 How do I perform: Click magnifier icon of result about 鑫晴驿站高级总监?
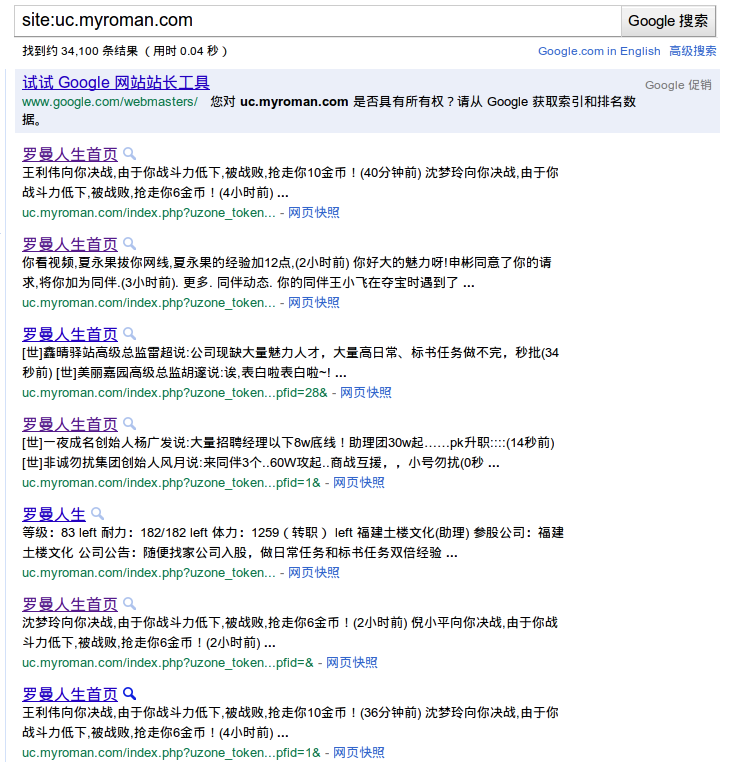[129, 334]
